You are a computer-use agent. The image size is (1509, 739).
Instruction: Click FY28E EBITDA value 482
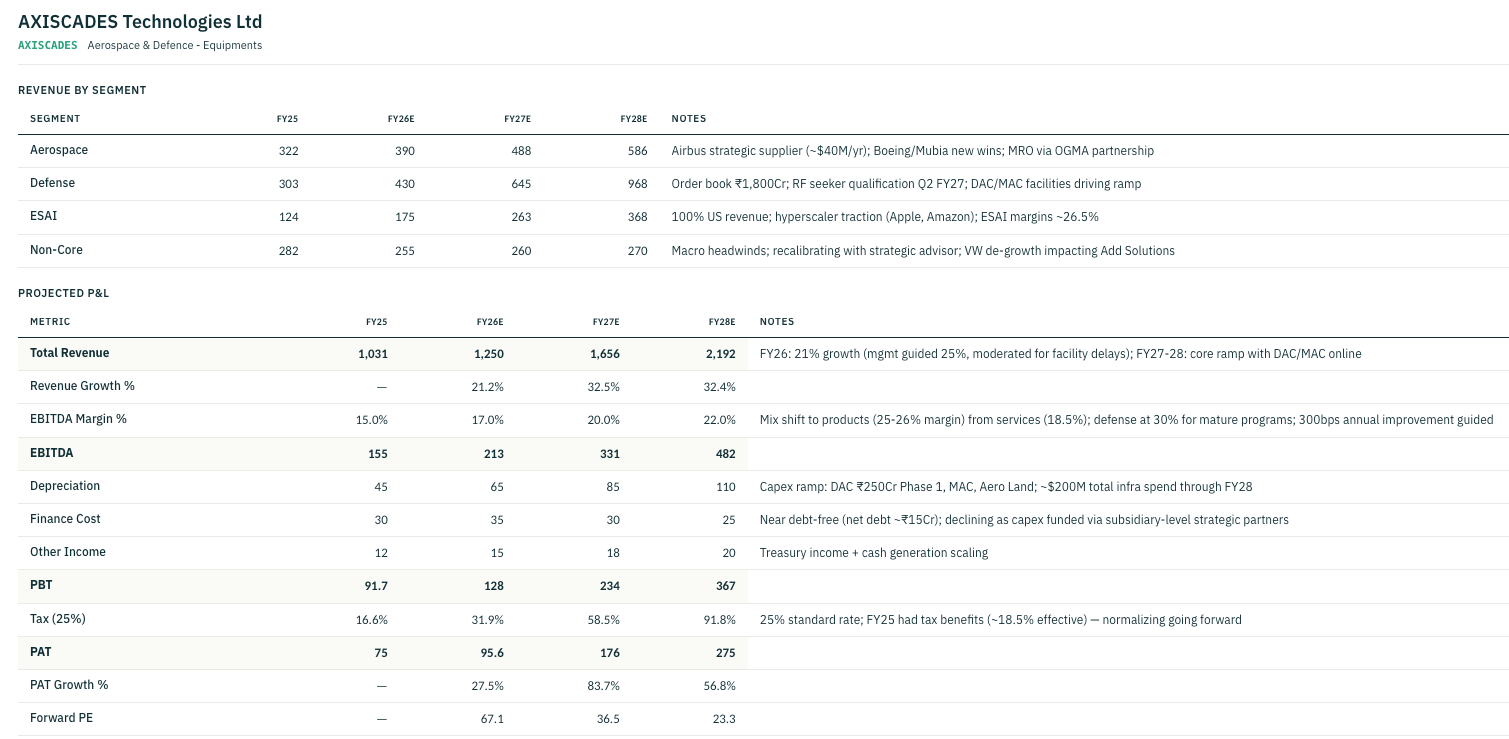725,453
